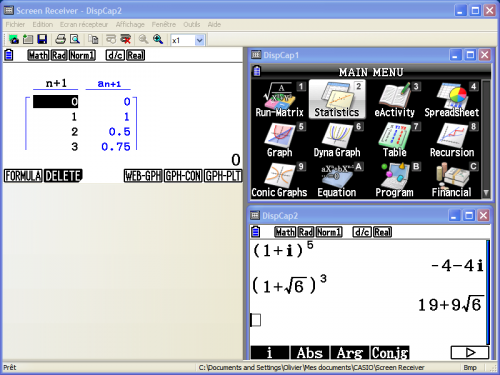The height and width of the screenshot is (375, 500).
Task: Click the Bmp format label in status bar
Action: (x=470, y=367)
